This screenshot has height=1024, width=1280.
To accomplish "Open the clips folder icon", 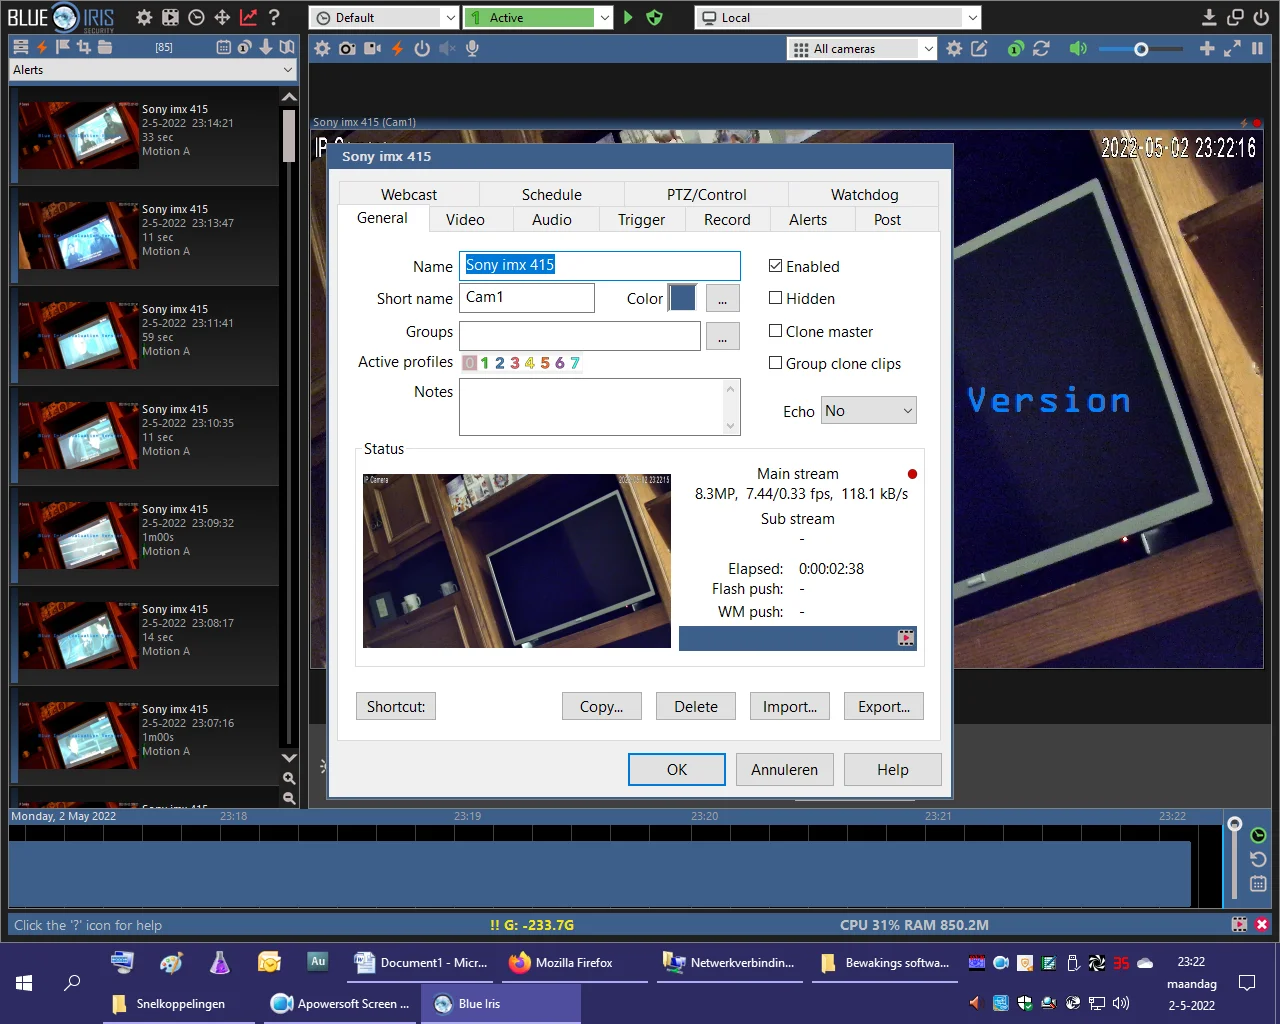I will 105,47.
